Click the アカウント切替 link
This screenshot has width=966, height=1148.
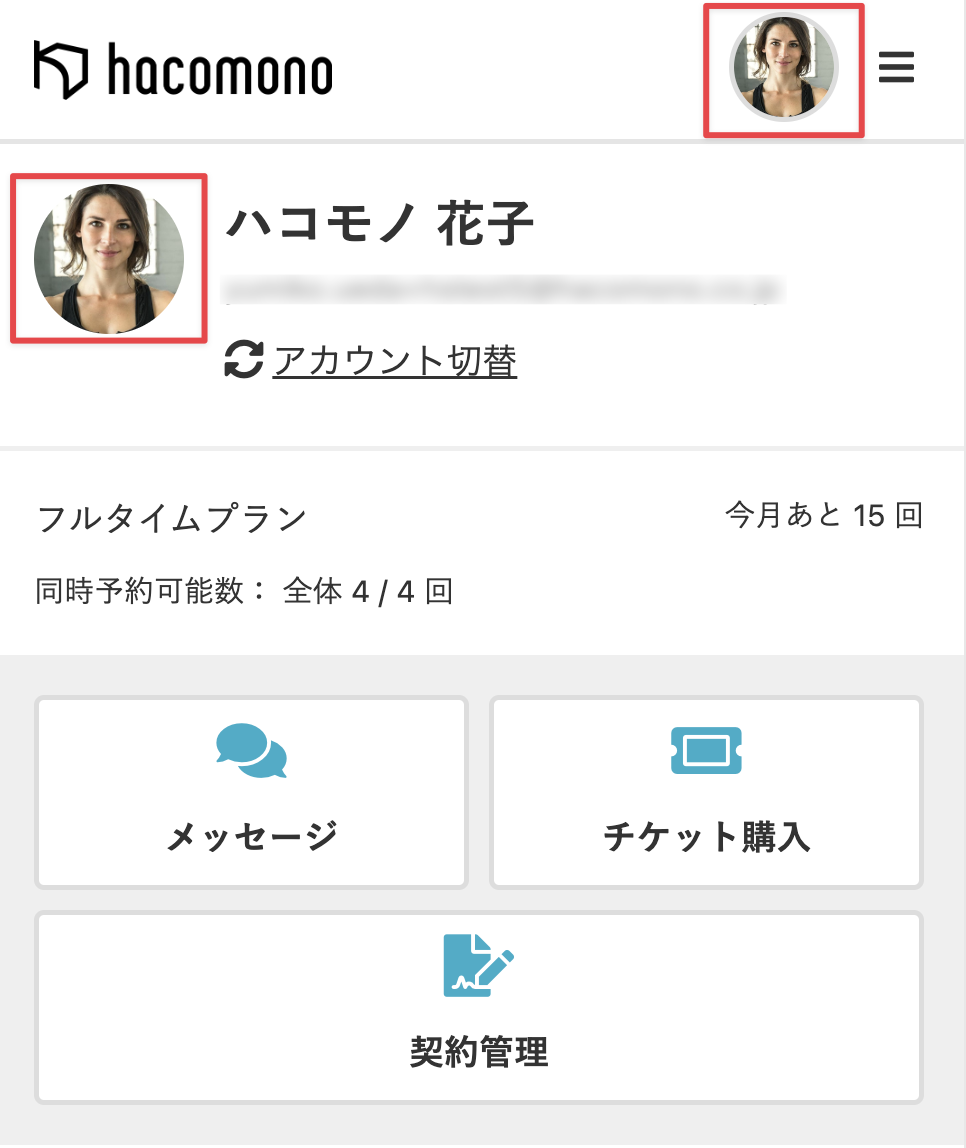[x=394, y=360]
